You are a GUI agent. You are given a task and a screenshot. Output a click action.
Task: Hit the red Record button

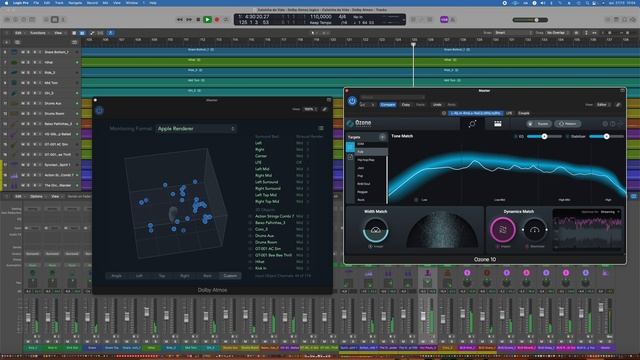click(217, 20)
